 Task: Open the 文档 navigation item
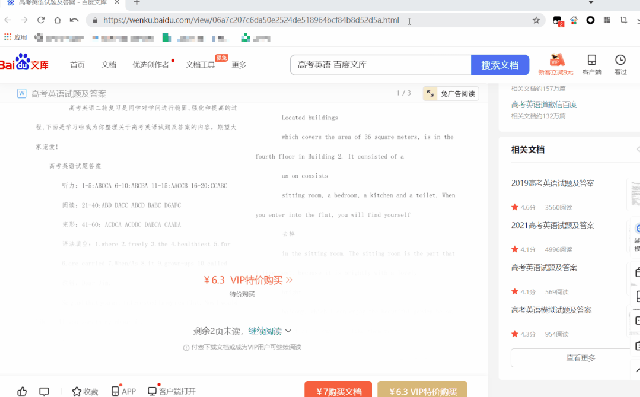(x=109, y=64)
